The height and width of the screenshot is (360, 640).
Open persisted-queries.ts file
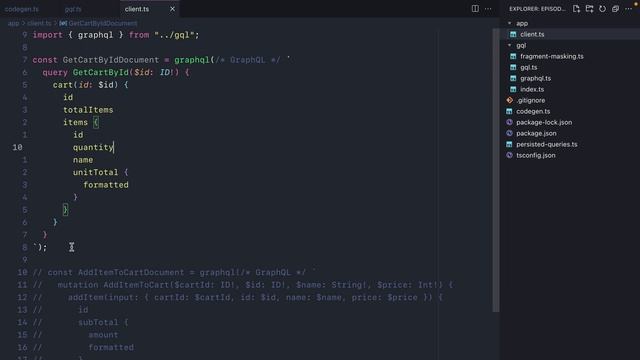pos(547,144)
